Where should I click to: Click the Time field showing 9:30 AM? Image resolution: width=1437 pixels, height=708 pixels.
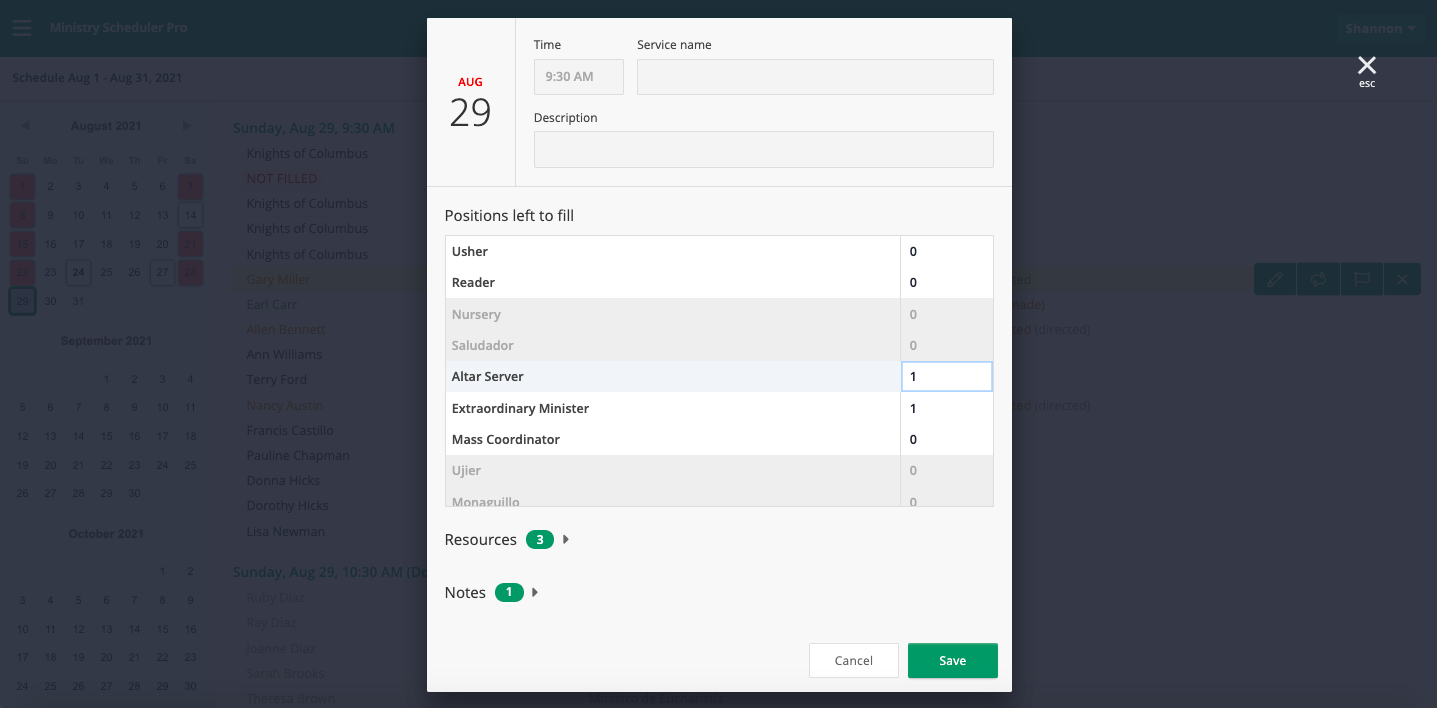click(578, 77)
